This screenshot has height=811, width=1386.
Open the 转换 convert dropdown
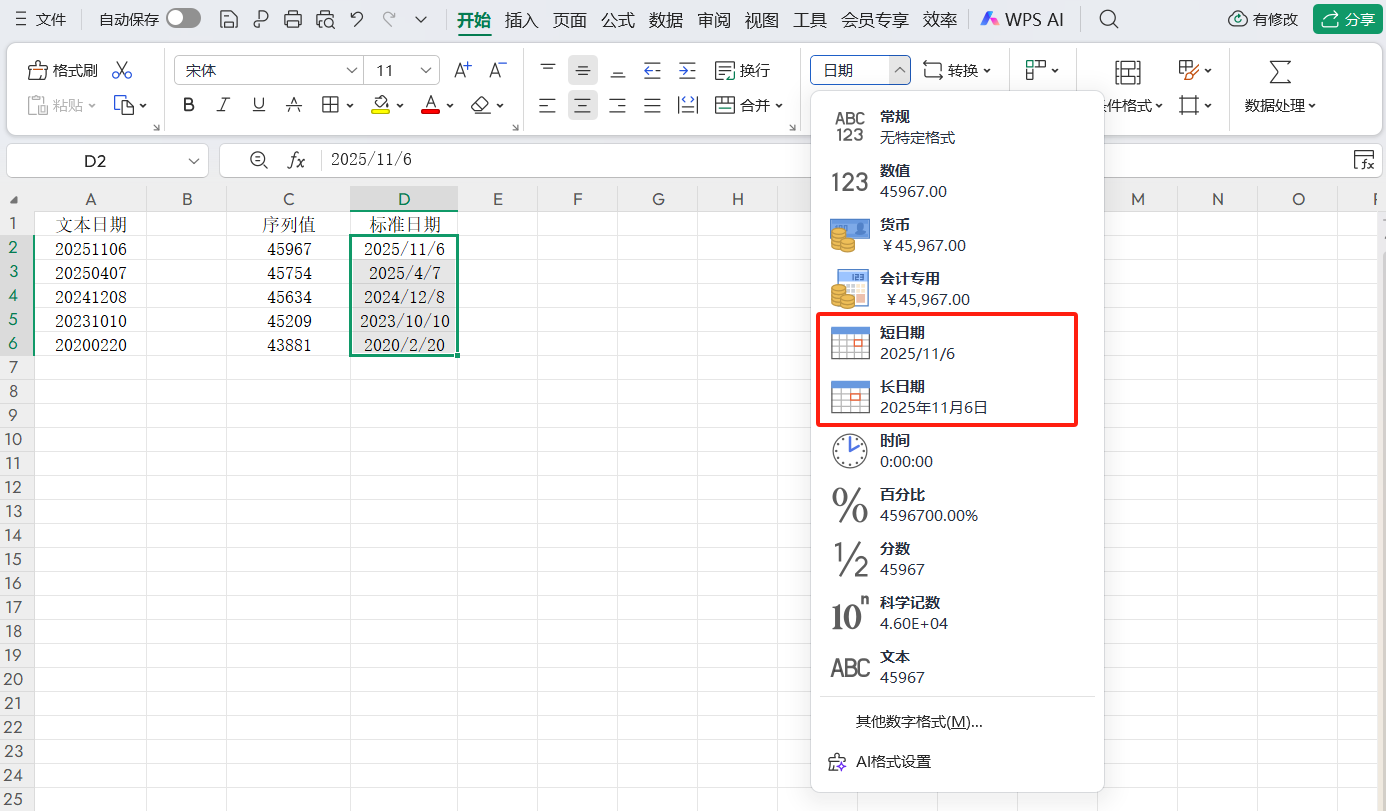click(x=959, y=69)
